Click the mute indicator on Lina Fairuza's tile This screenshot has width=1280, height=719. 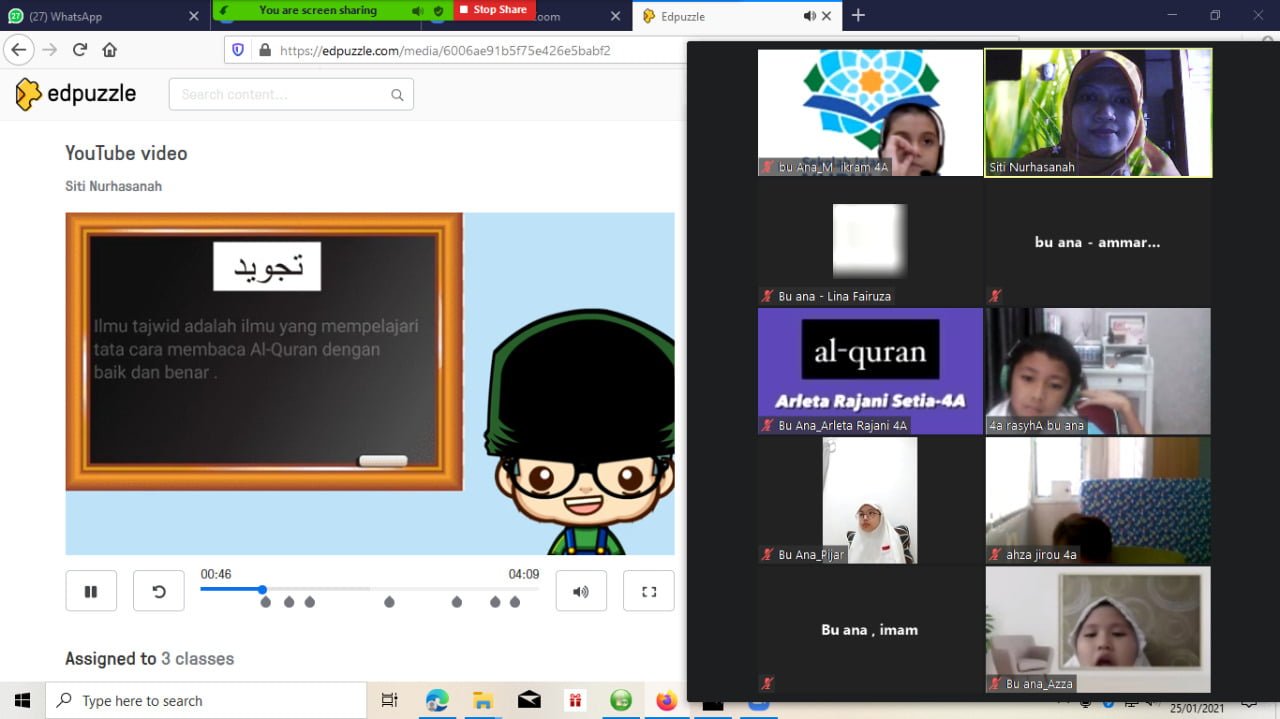(x=765, y=296)
